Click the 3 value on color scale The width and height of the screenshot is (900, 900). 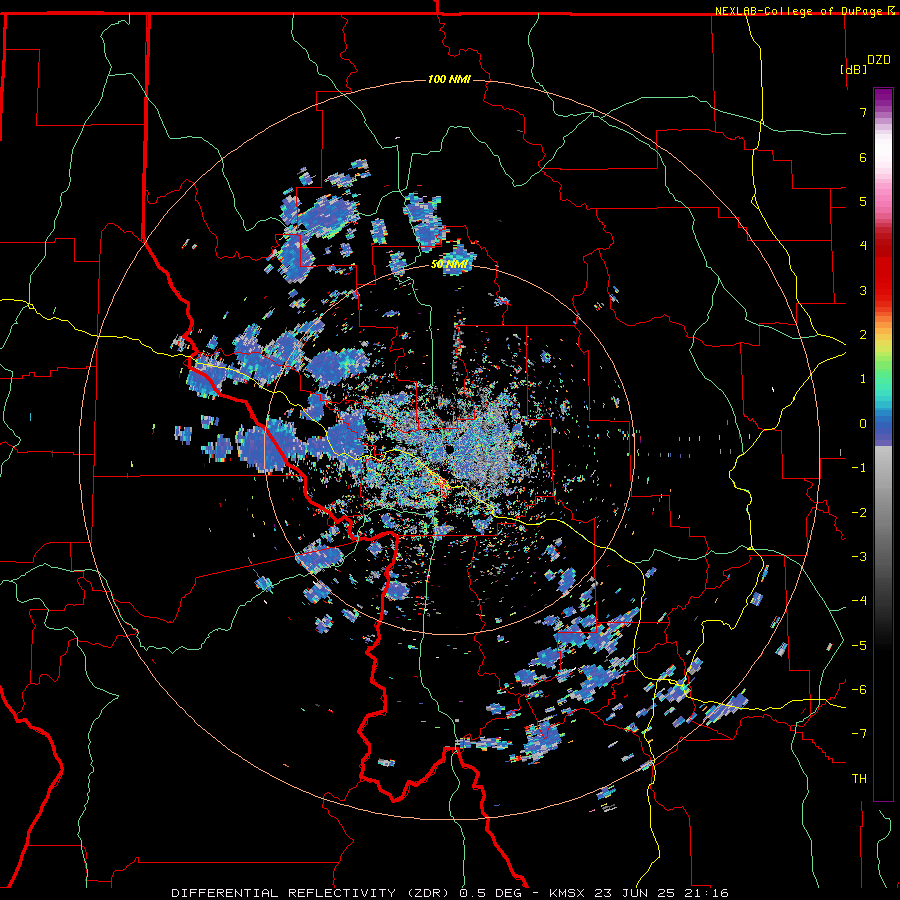(x=863, y=290)
